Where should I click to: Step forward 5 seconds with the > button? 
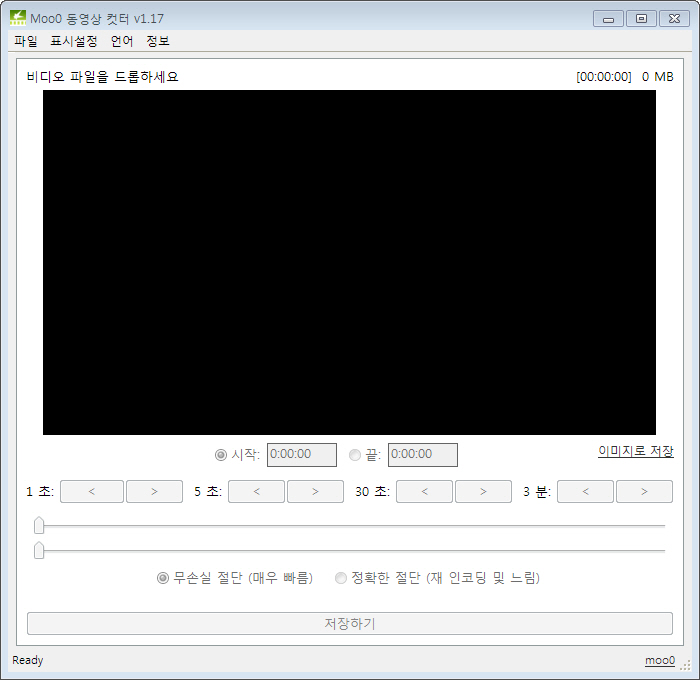315,492
